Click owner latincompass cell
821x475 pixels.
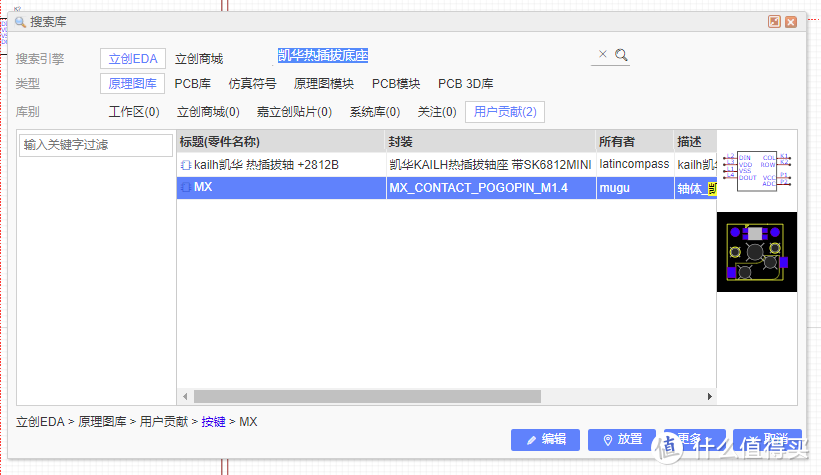(635, 164)
